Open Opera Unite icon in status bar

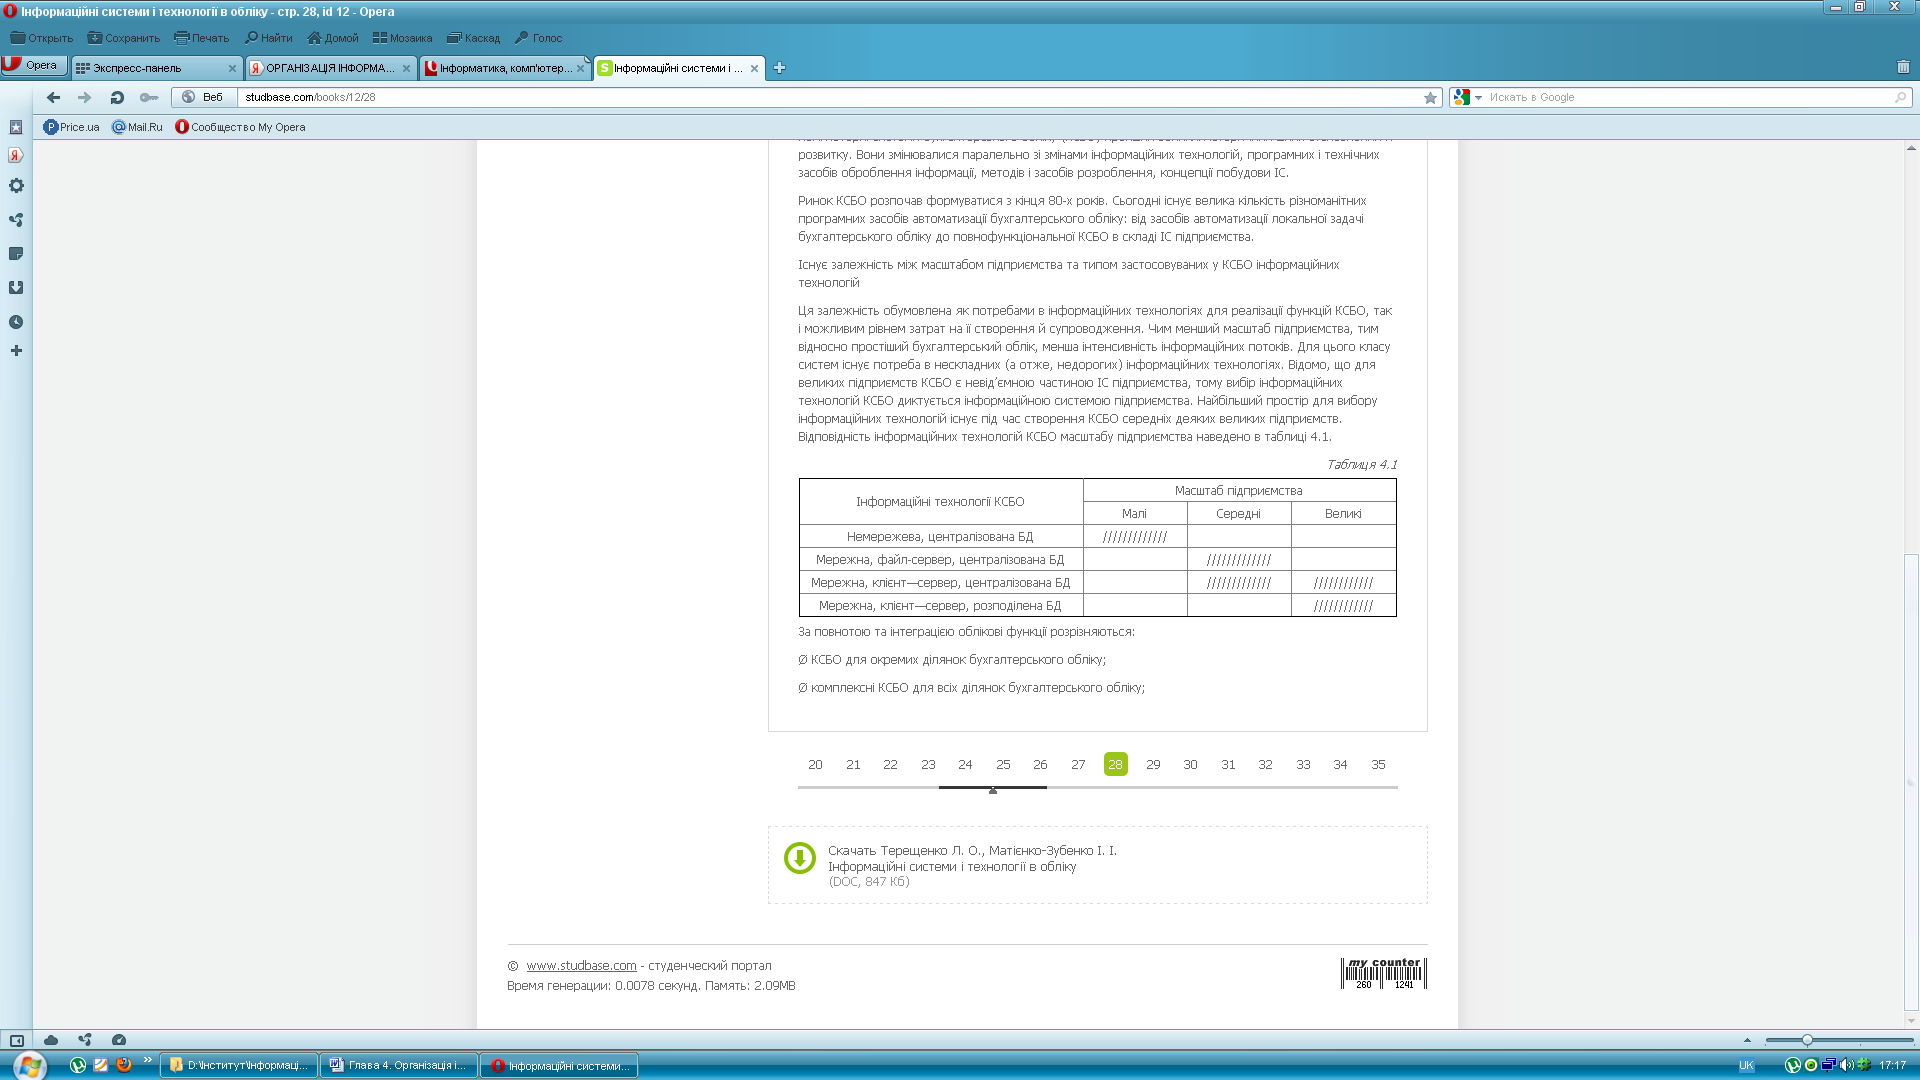tap(85, 1040)
